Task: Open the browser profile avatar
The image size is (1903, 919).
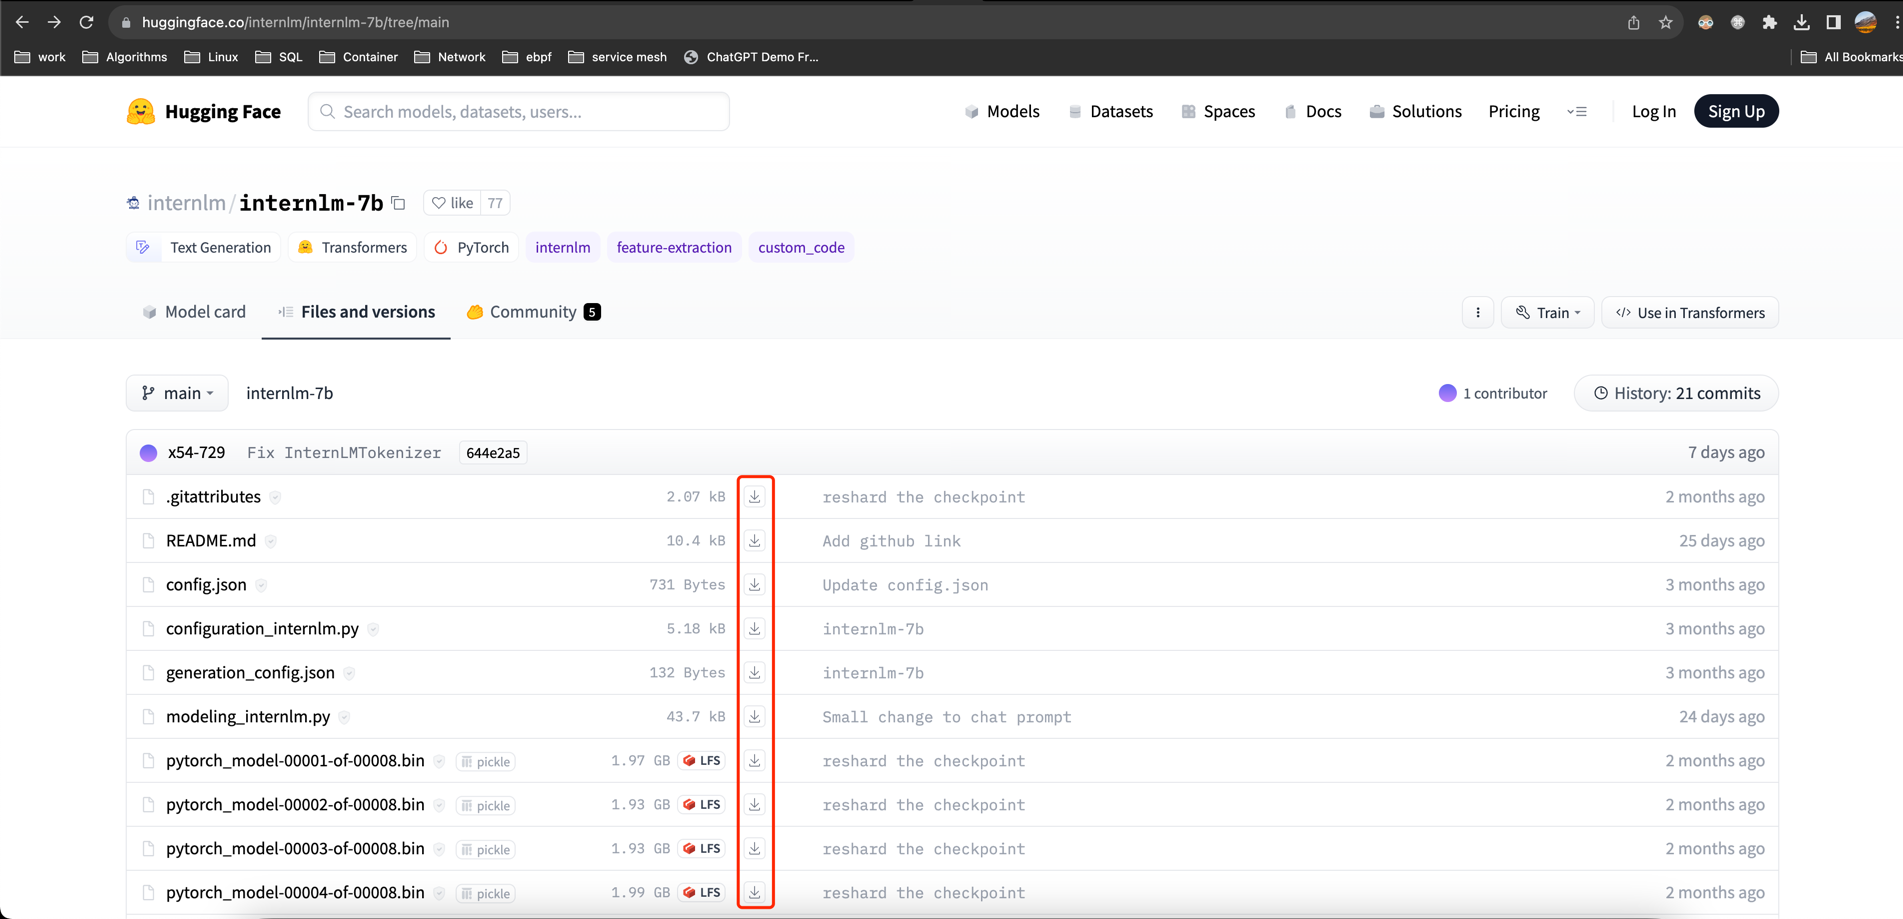Action: click(x=1865, y=22)
